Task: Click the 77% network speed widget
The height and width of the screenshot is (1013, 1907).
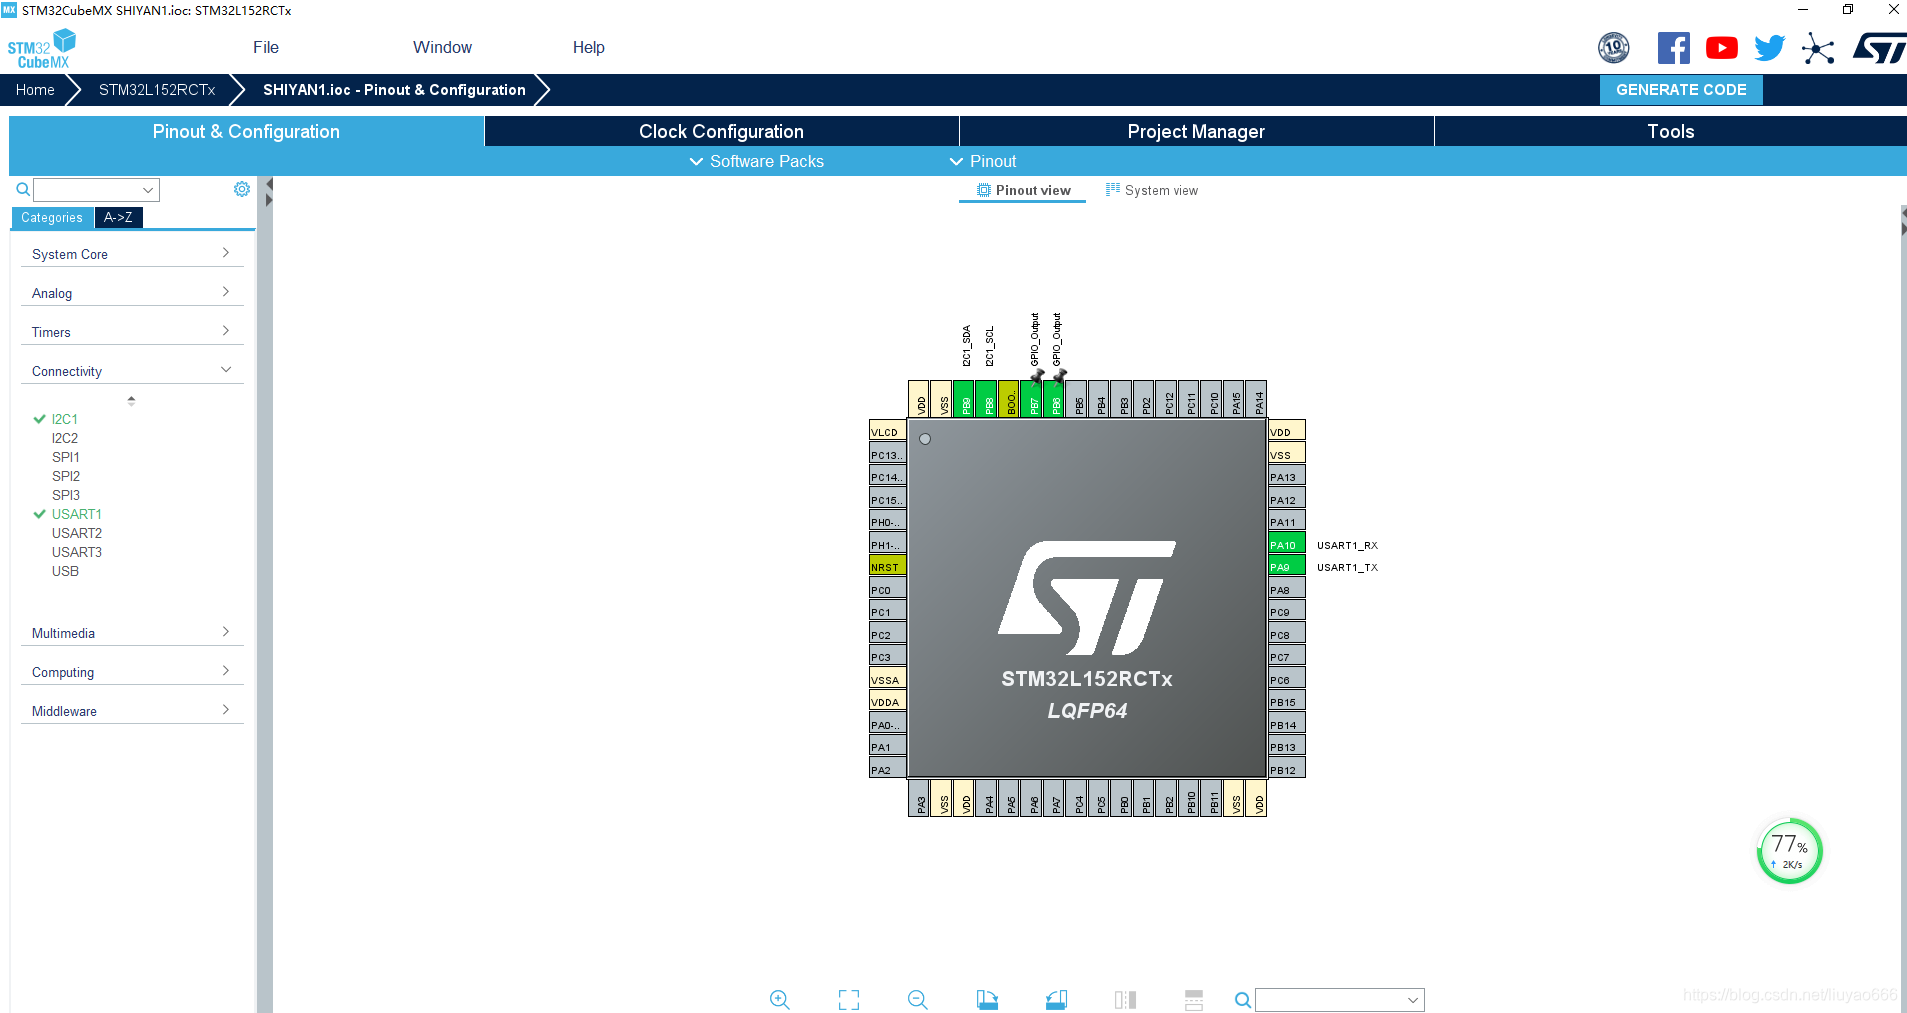Action: tap(1789, 851)
